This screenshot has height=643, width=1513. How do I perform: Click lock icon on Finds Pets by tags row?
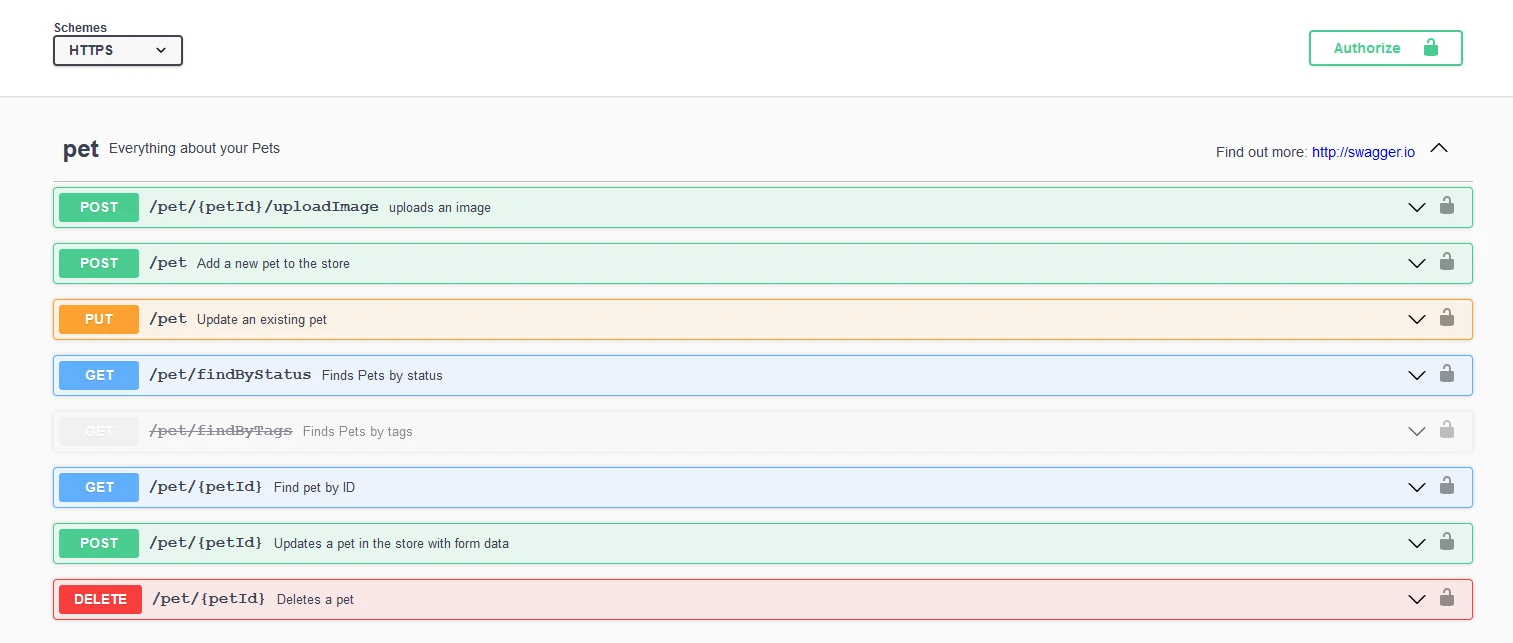point(1446,430)
